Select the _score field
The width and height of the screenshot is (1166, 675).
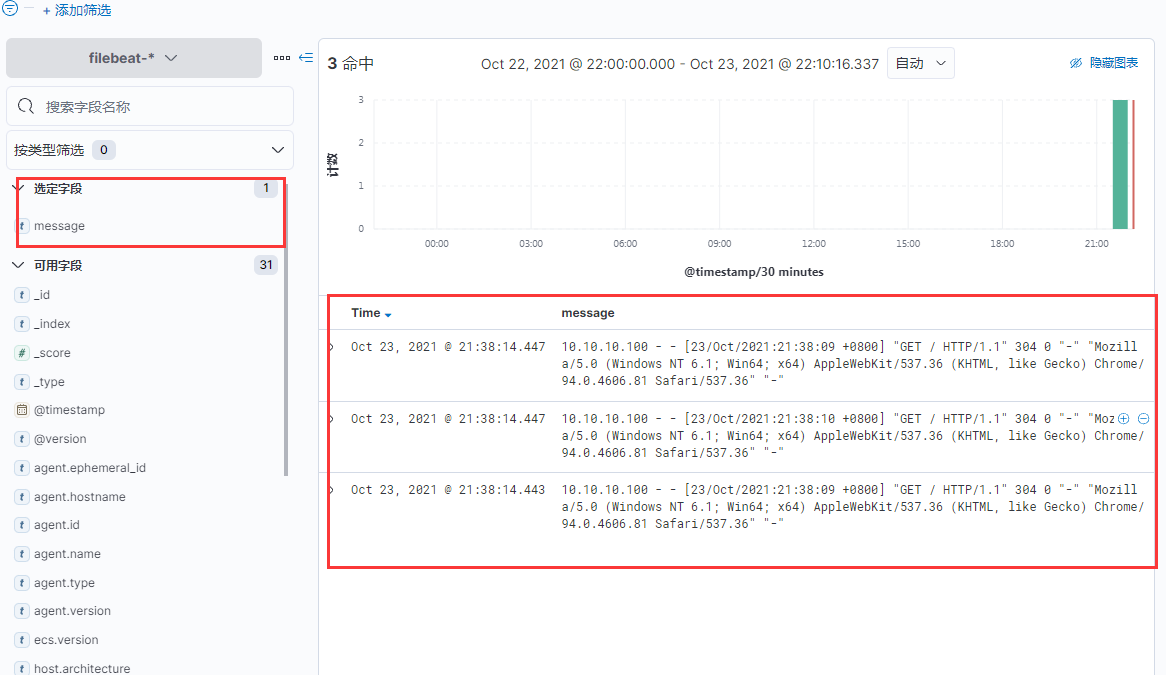52,353
